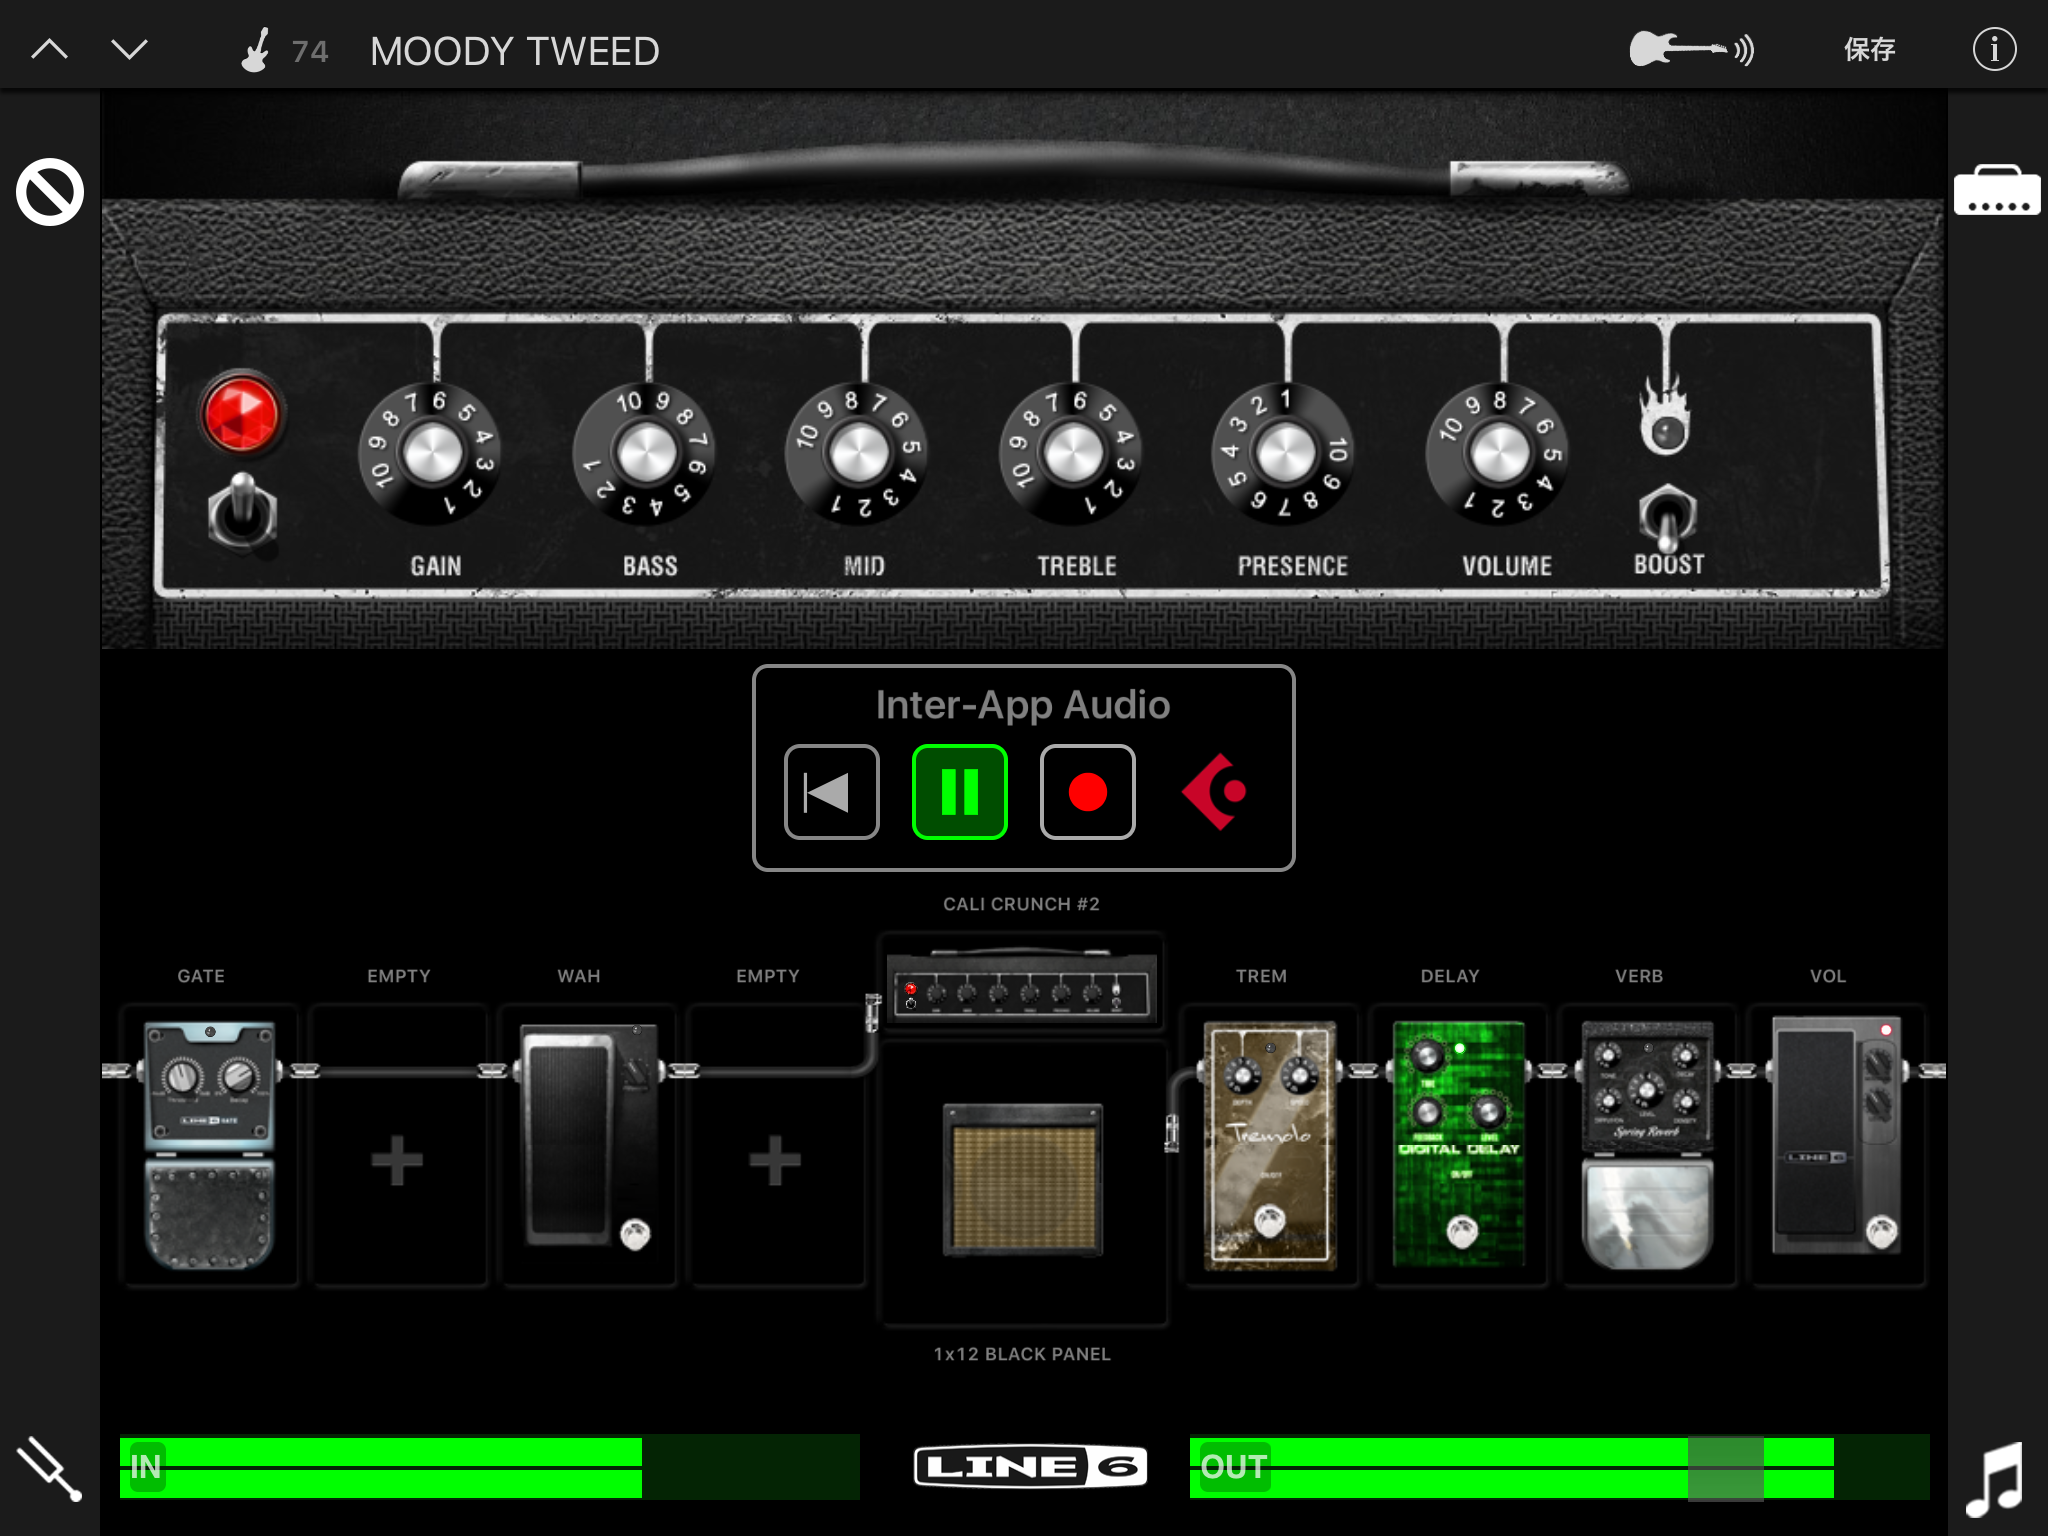Toggle the Tremolo pedal footswitch
The width and height of the screenshot is (2048, 1536).
(1270, 1221)
